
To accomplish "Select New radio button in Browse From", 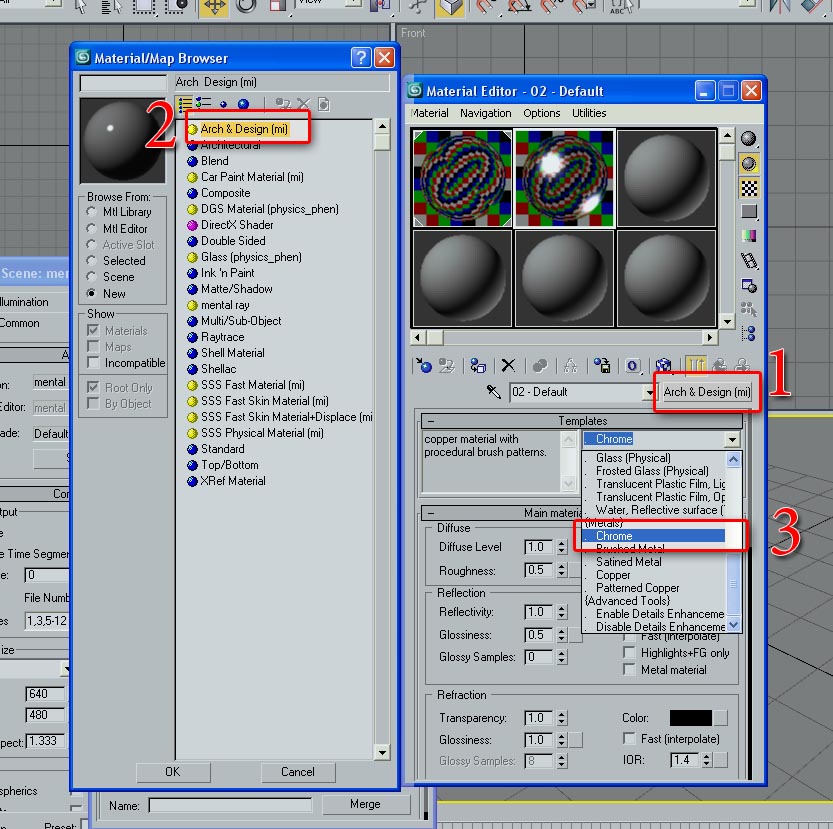I will (x=91, y=293).
